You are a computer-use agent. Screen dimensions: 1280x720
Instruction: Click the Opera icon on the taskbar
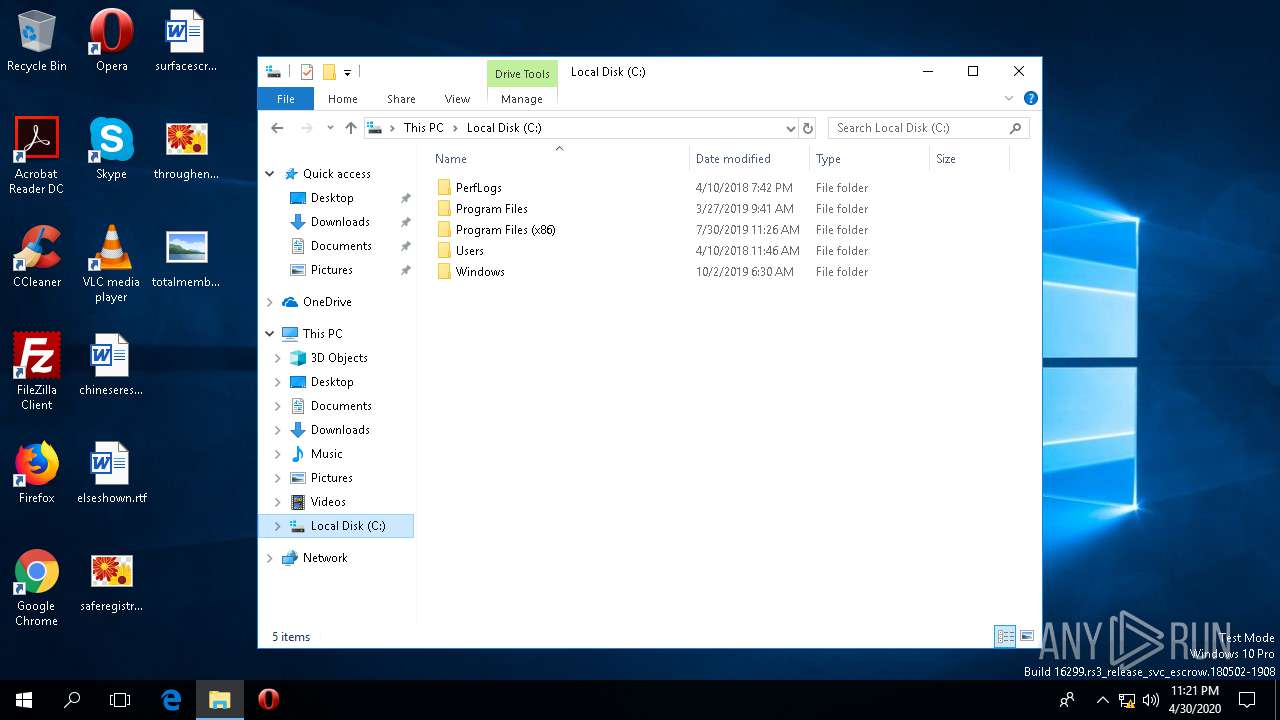click(268, 700)
